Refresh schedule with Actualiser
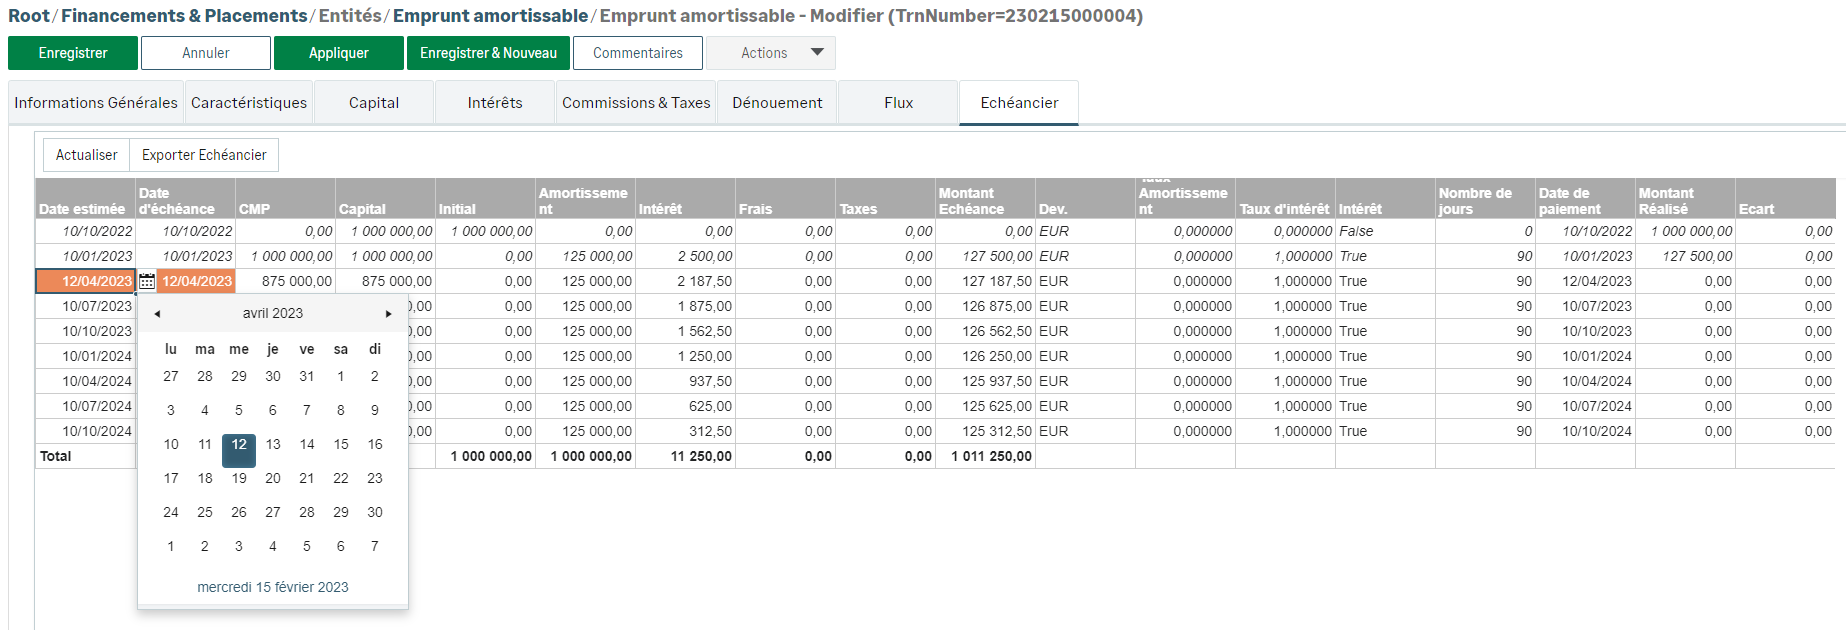This screenshot has height=630, width=1846. [x=86, y=155]
